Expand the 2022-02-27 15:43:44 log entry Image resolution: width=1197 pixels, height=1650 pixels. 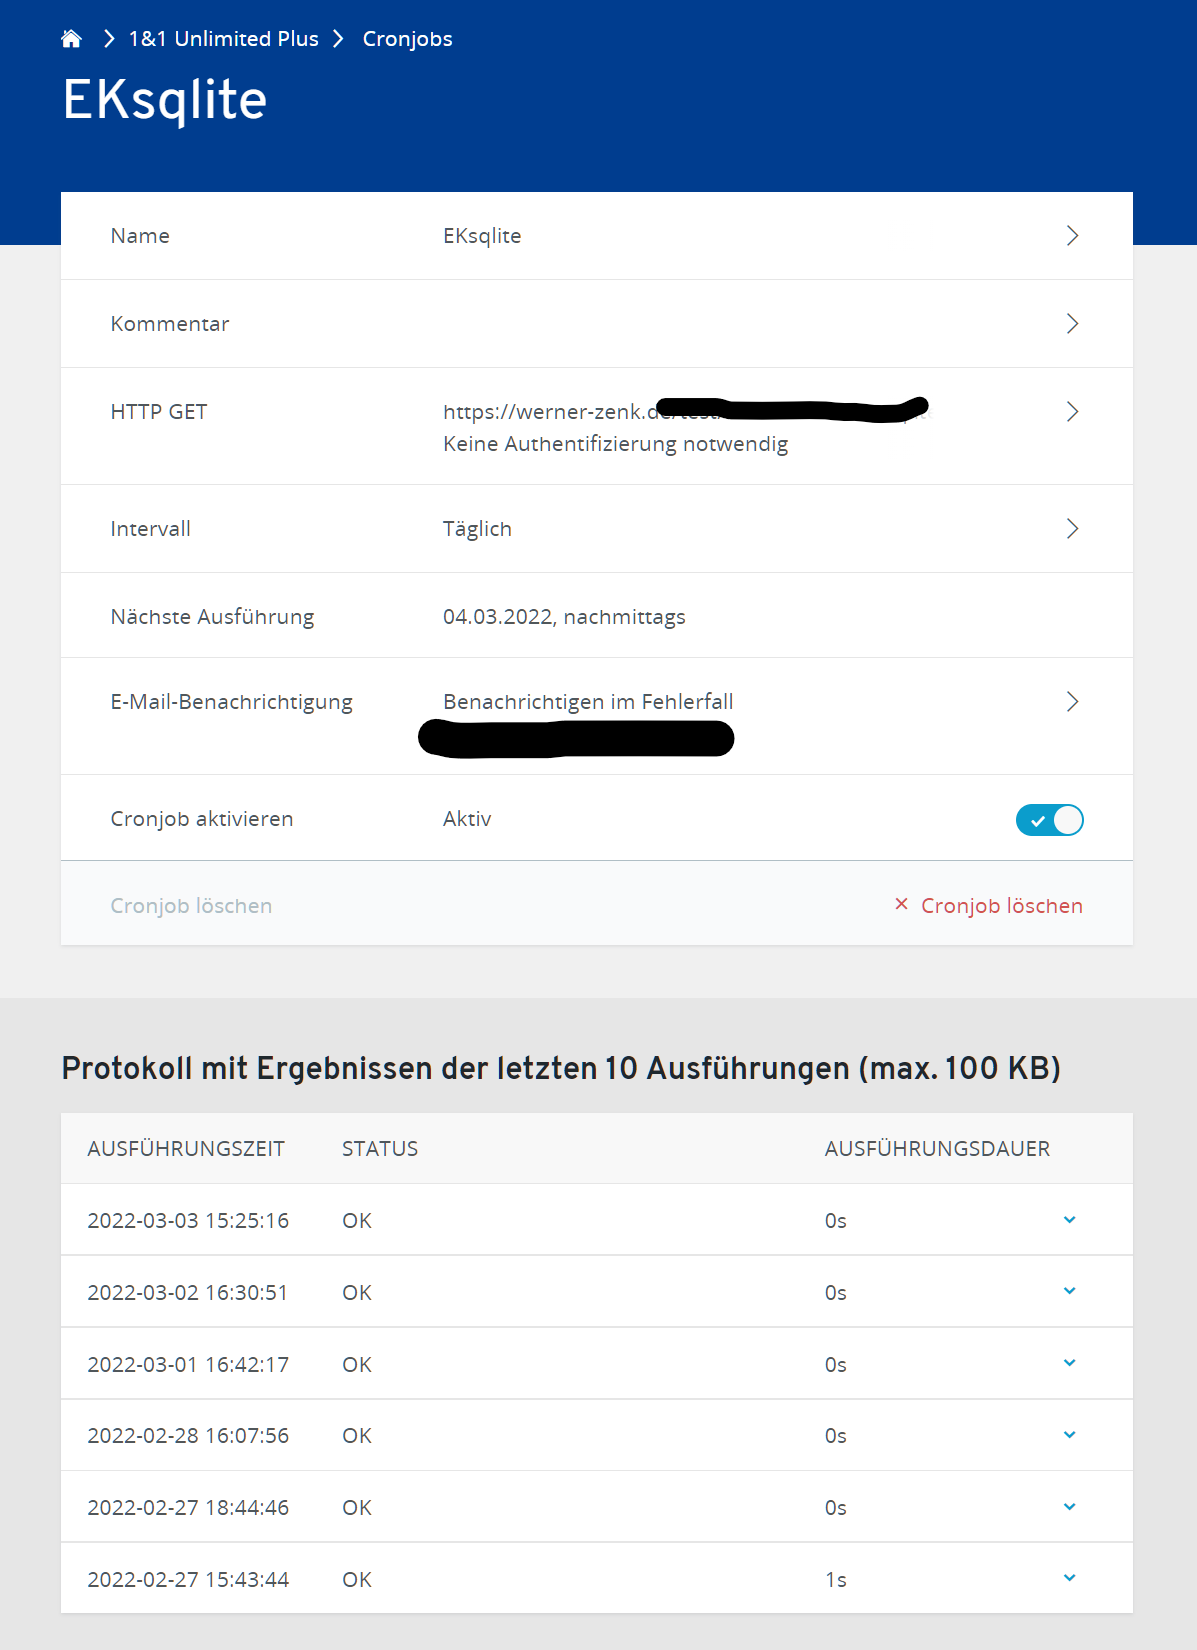[x=1069, y=1578]
